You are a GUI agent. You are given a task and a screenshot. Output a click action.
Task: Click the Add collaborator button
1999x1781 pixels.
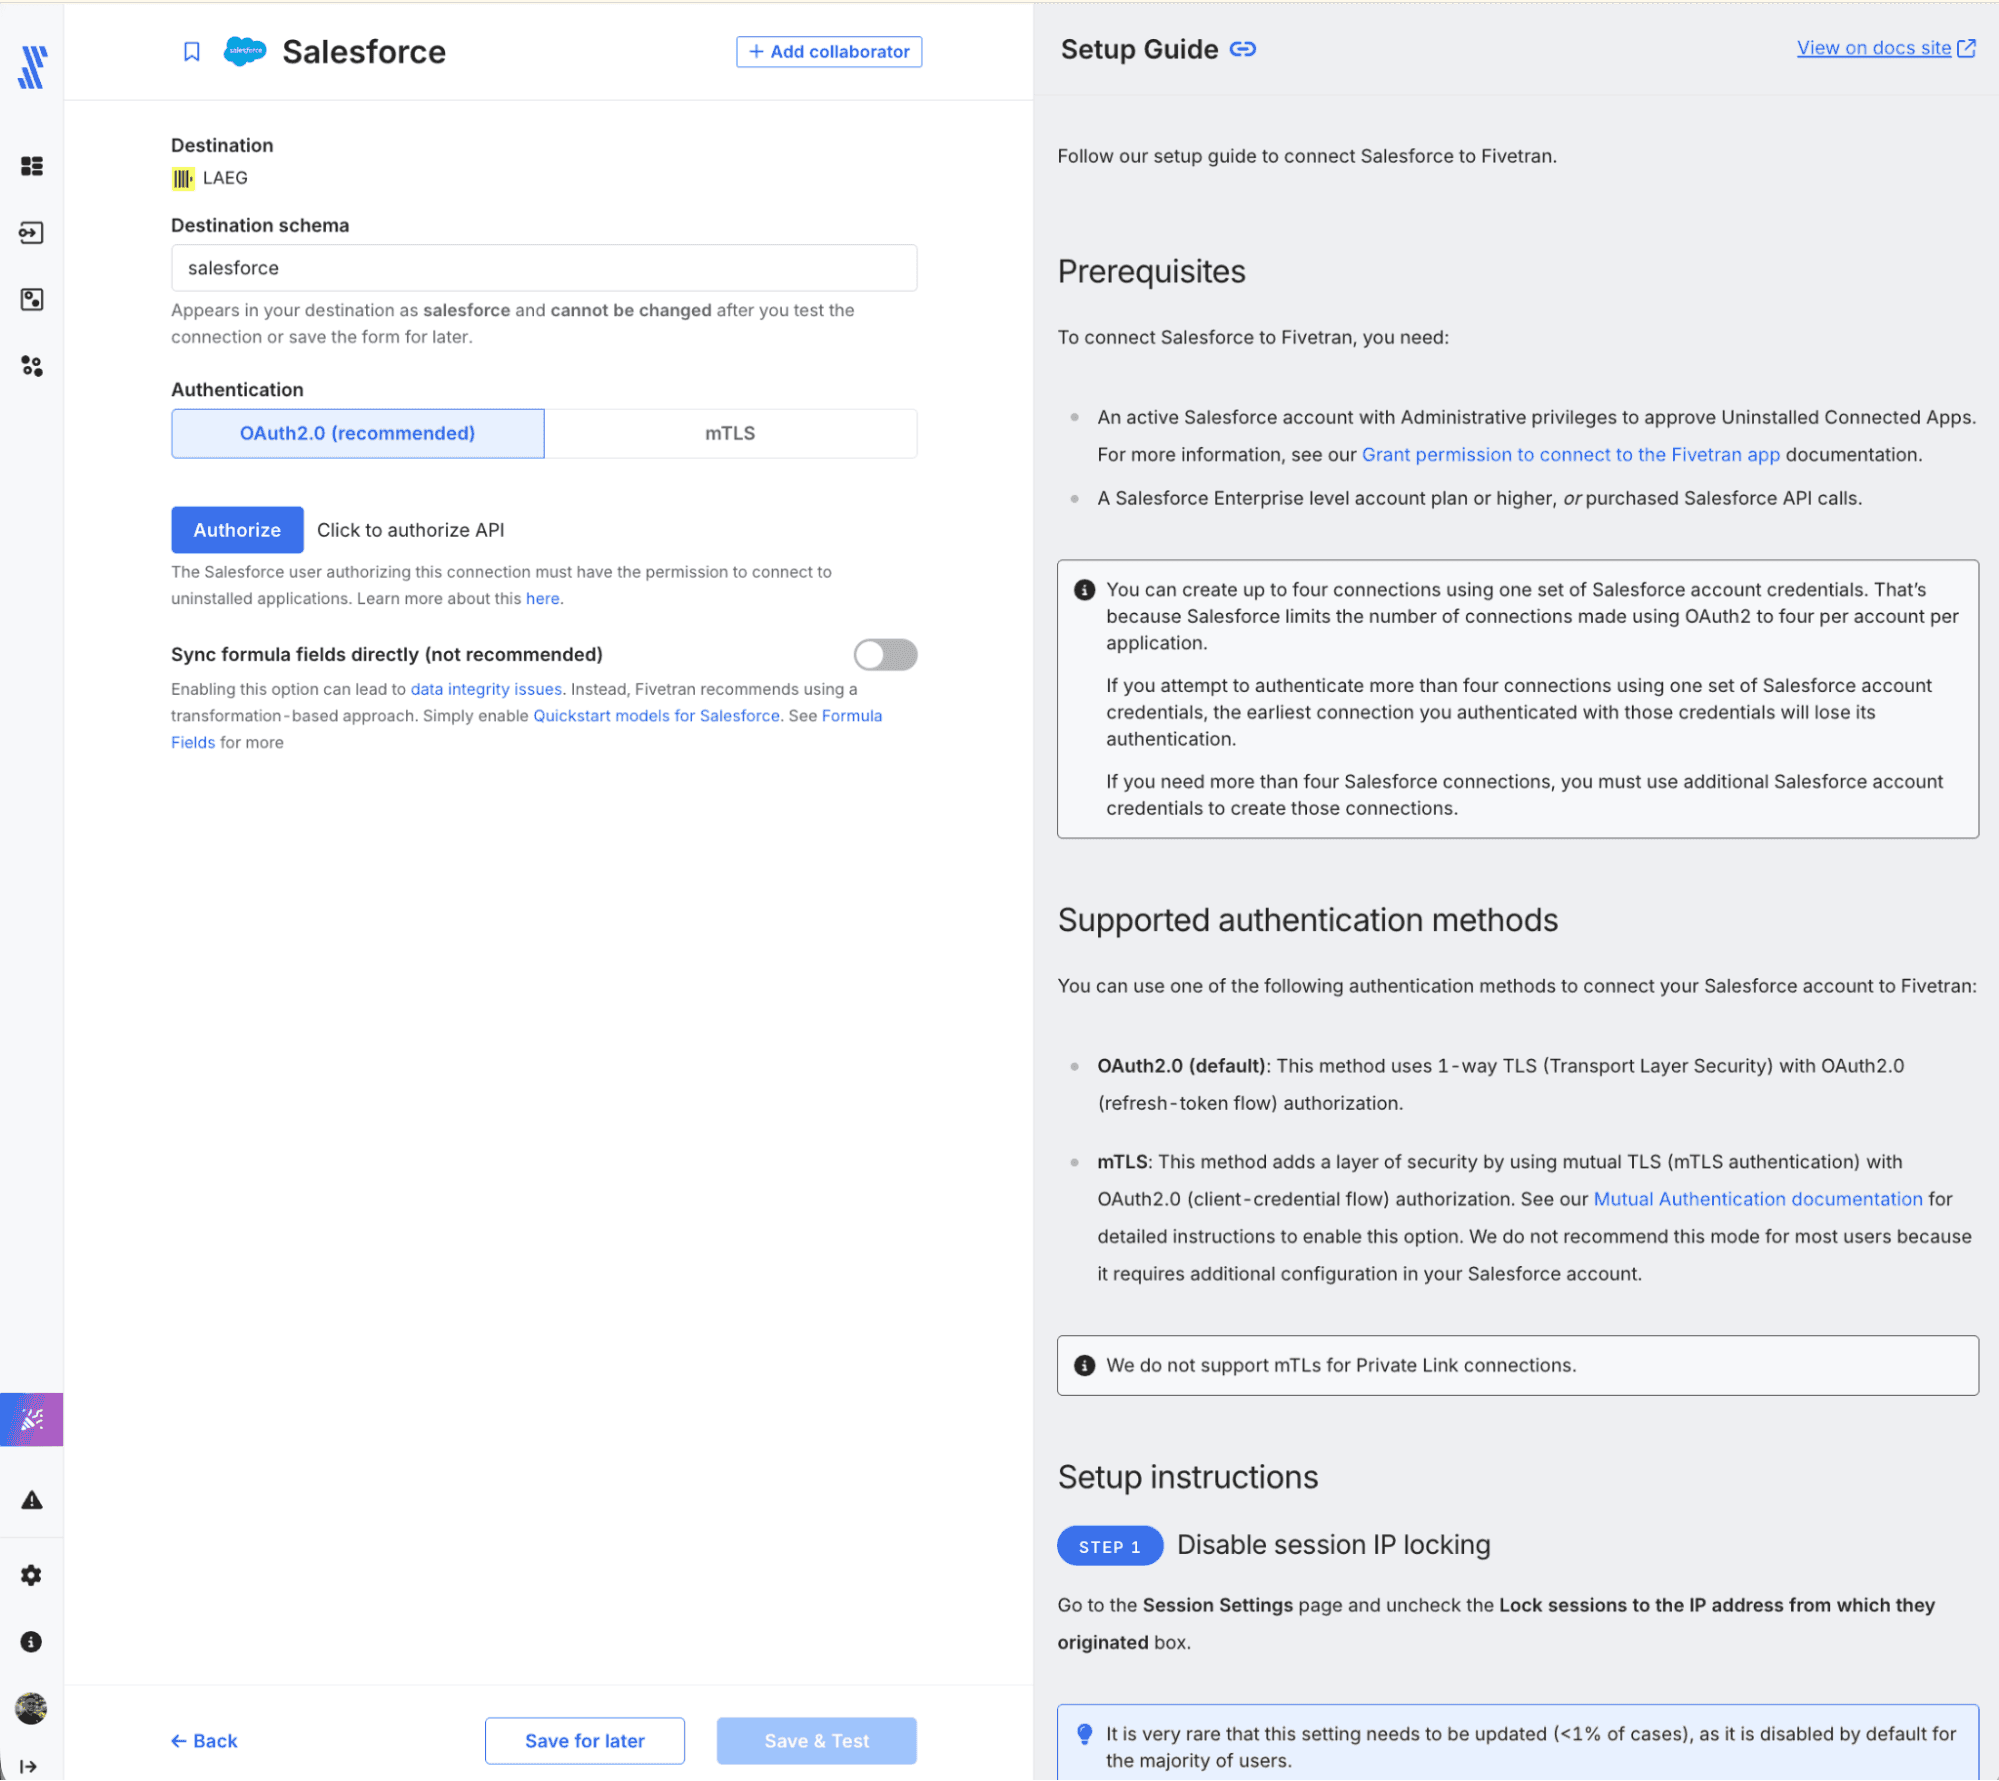pyautogui.click(x=829, y=52)
